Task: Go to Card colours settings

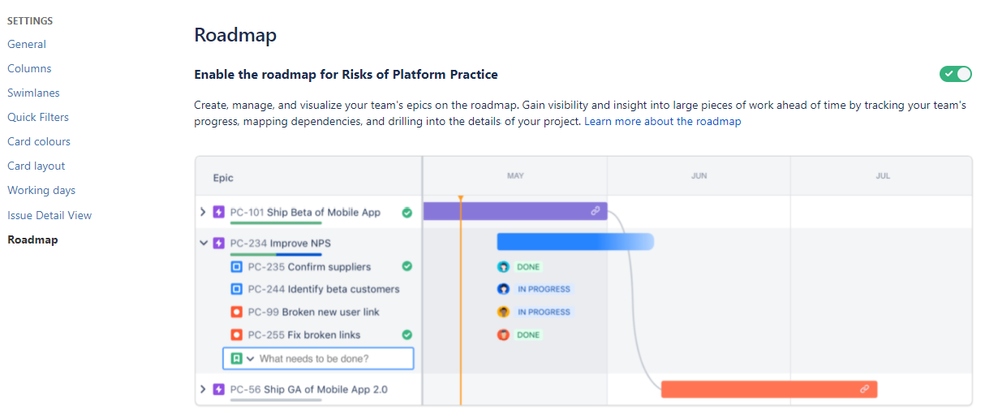Action: (39, 142)
